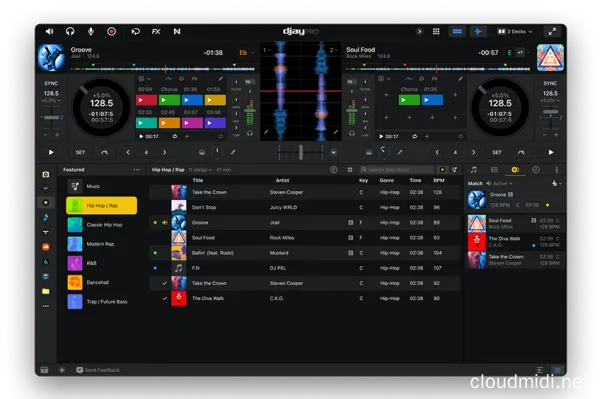The width and height of the screenshot is (600, 399).
Task: Click the round forward chevron in top bar
Action: [x=419, y=31]
